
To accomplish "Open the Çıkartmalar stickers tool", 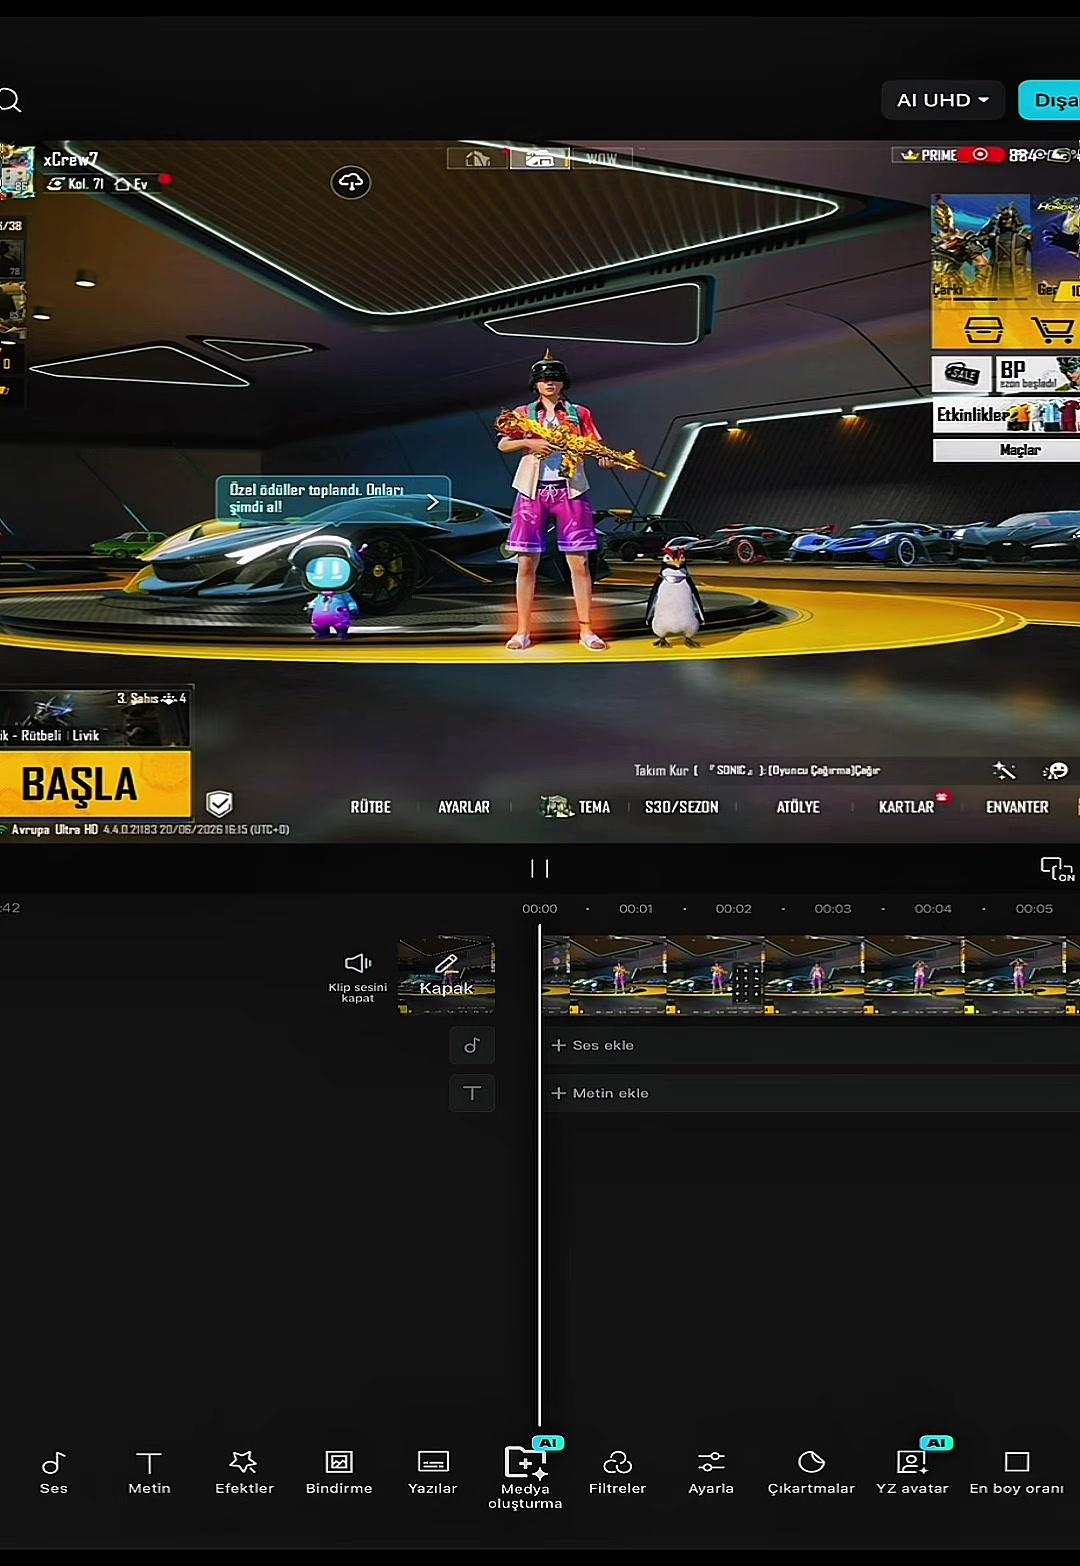I will click(x=811, y=1473).
